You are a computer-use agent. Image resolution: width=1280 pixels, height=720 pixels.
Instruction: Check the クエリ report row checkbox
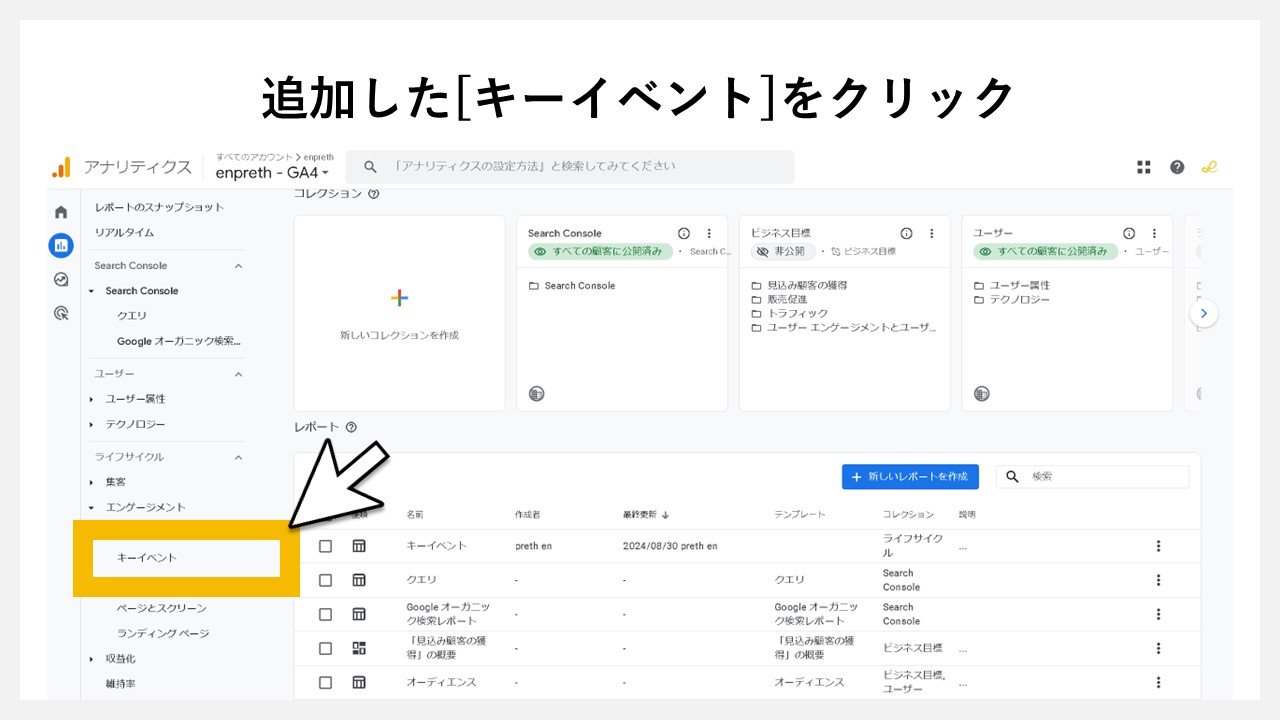[x=325, y=579]
